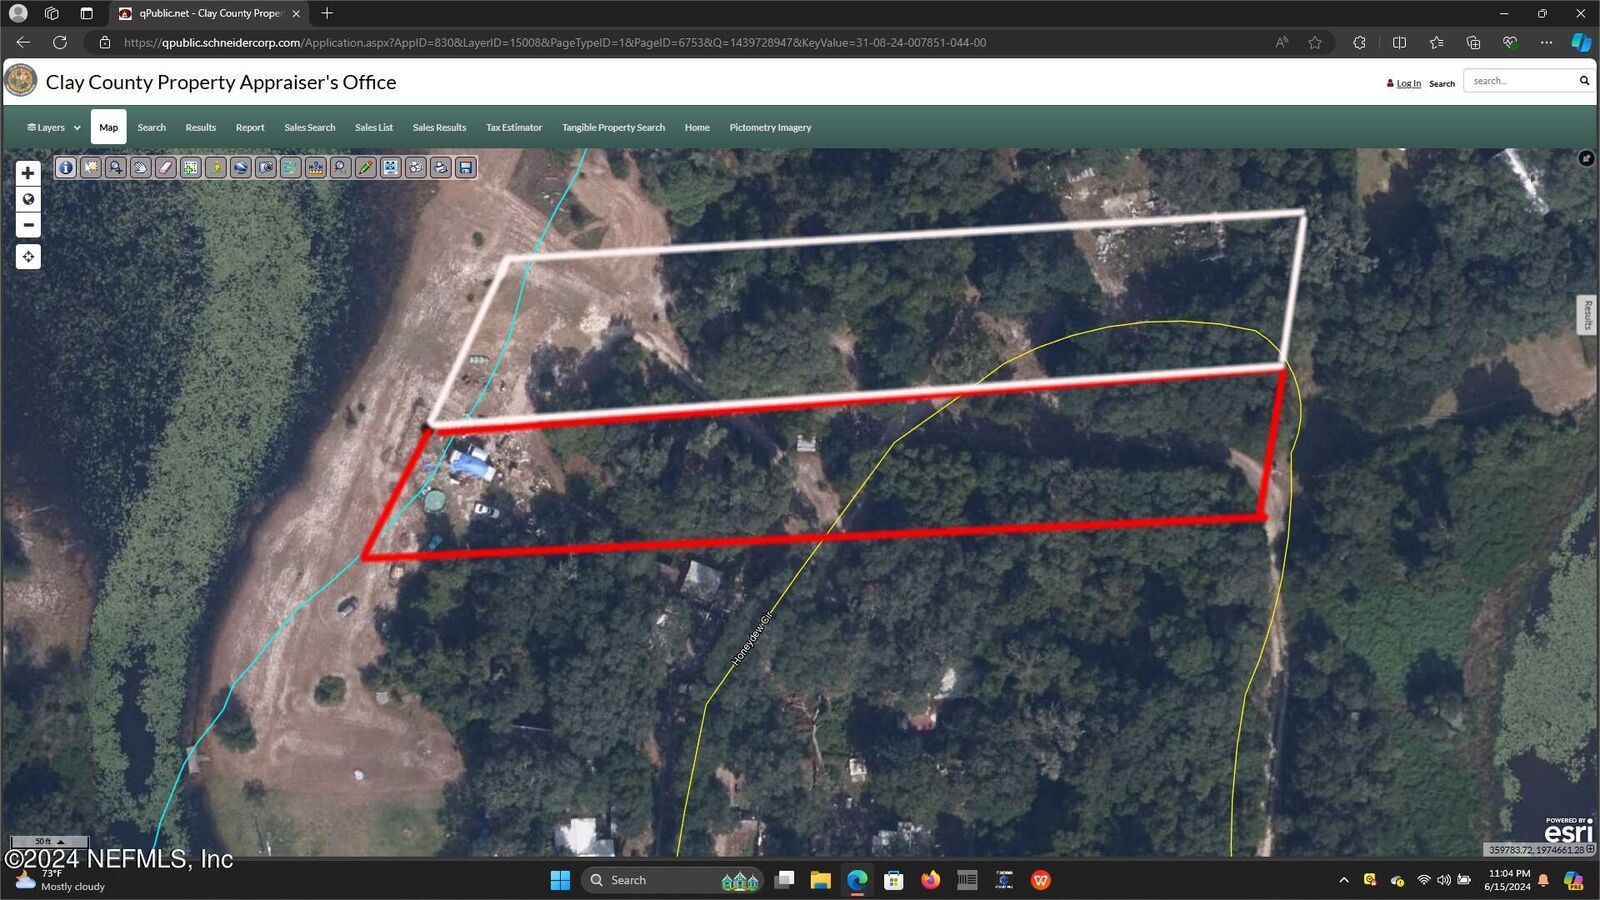Screen dimensions: 1600x900
Task: Select the yellow street-view person tool
Action: (x=216, y=168)
